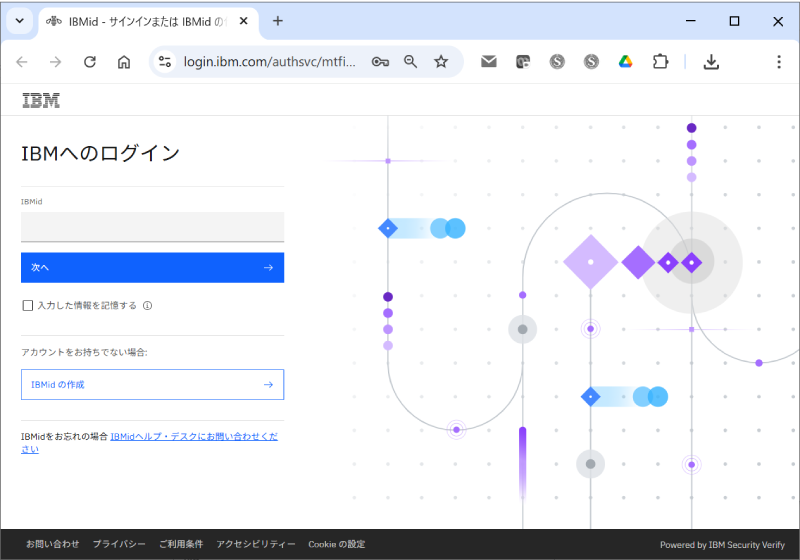Screen dimensions: 800x560
Task: Open a new browser tab
Action: (x=278, y=21)
